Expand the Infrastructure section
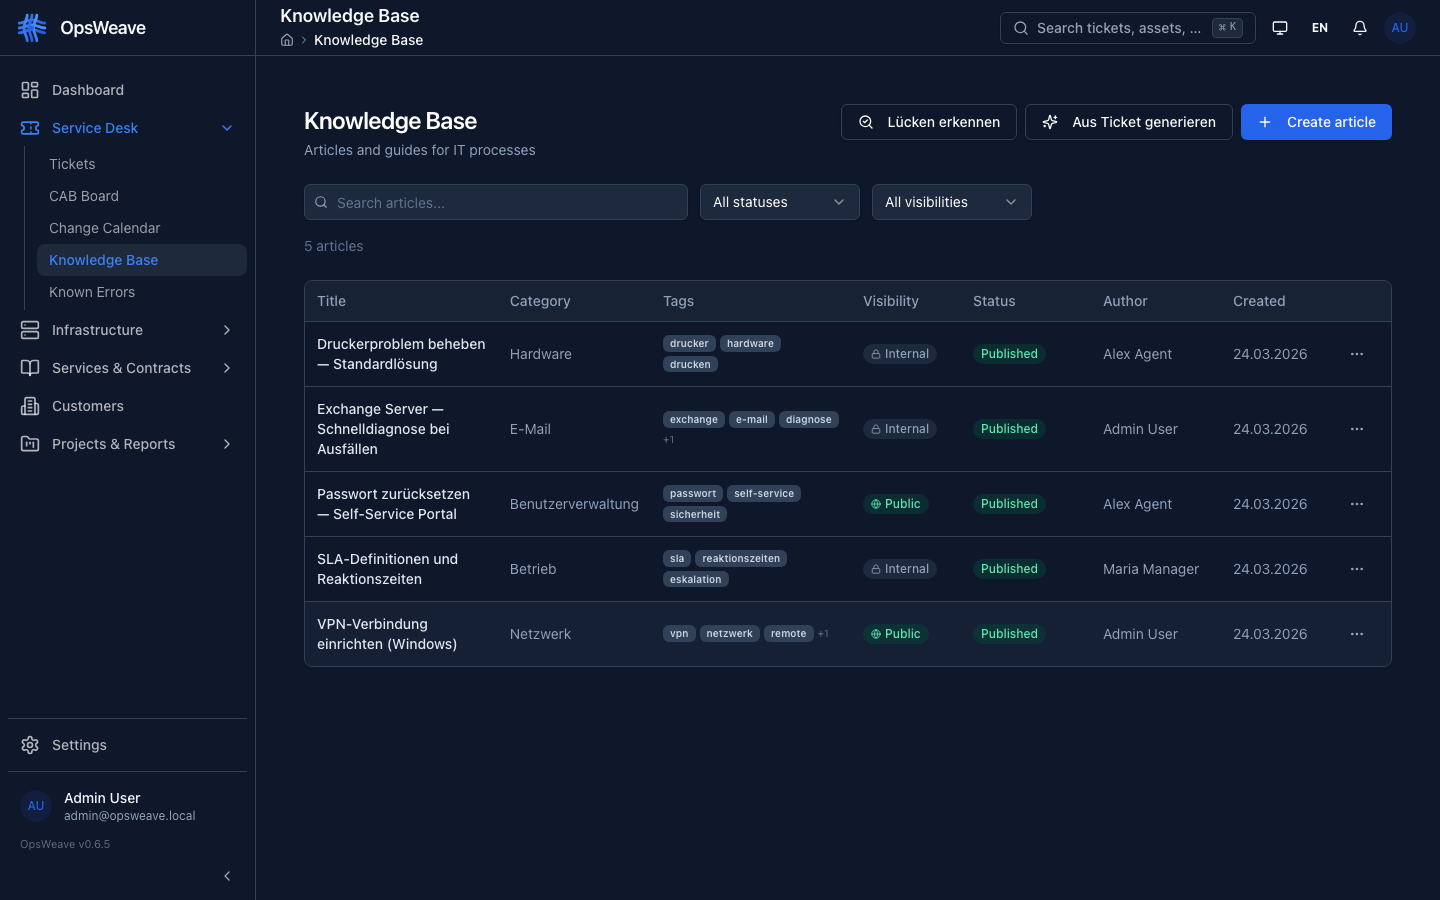 tap(227, 330)
